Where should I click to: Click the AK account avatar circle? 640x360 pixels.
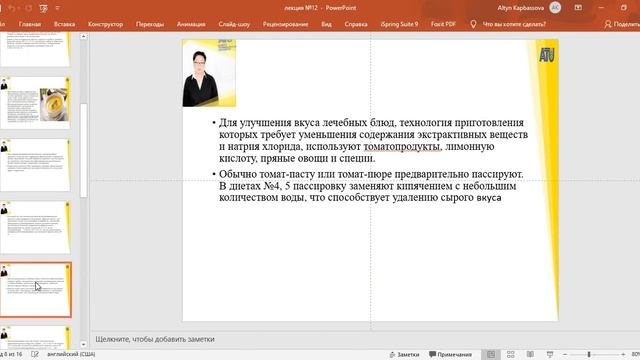(555, 8)
